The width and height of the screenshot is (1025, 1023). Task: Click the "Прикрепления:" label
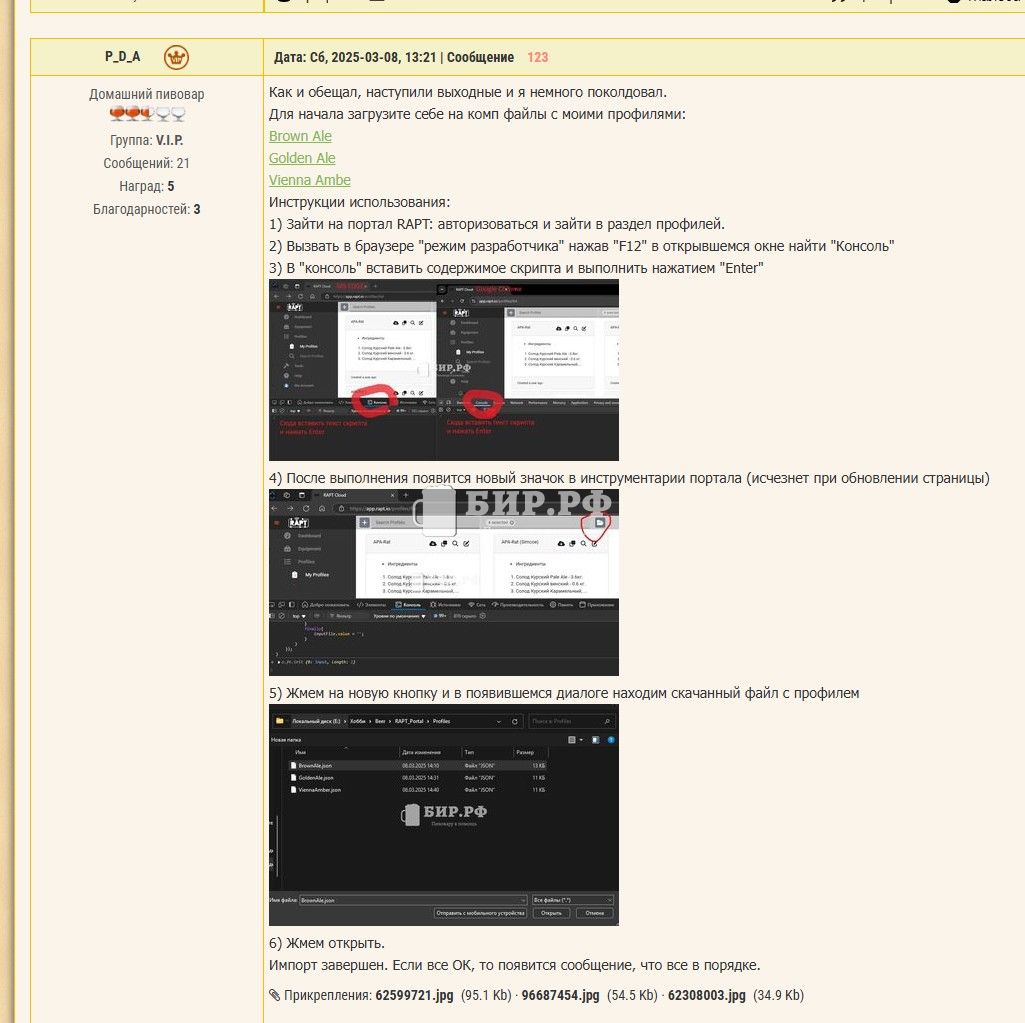click(328, 996)
